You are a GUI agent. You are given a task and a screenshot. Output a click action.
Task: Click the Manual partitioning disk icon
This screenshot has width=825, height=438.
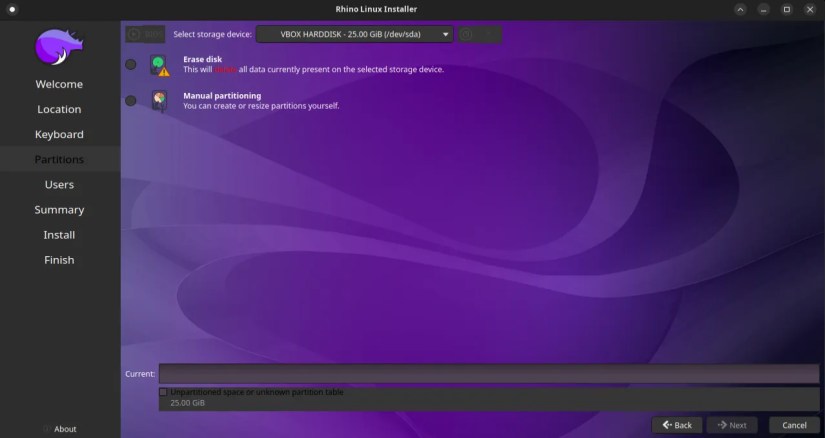159,101
